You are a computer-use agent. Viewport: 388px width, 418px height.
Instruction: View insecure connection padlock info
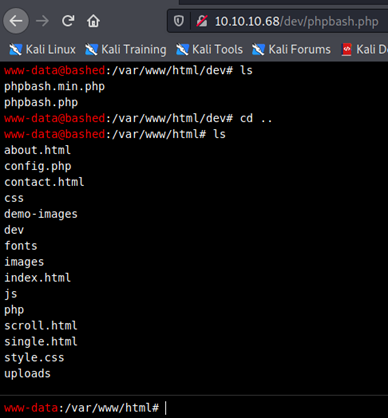click(202, 22)
